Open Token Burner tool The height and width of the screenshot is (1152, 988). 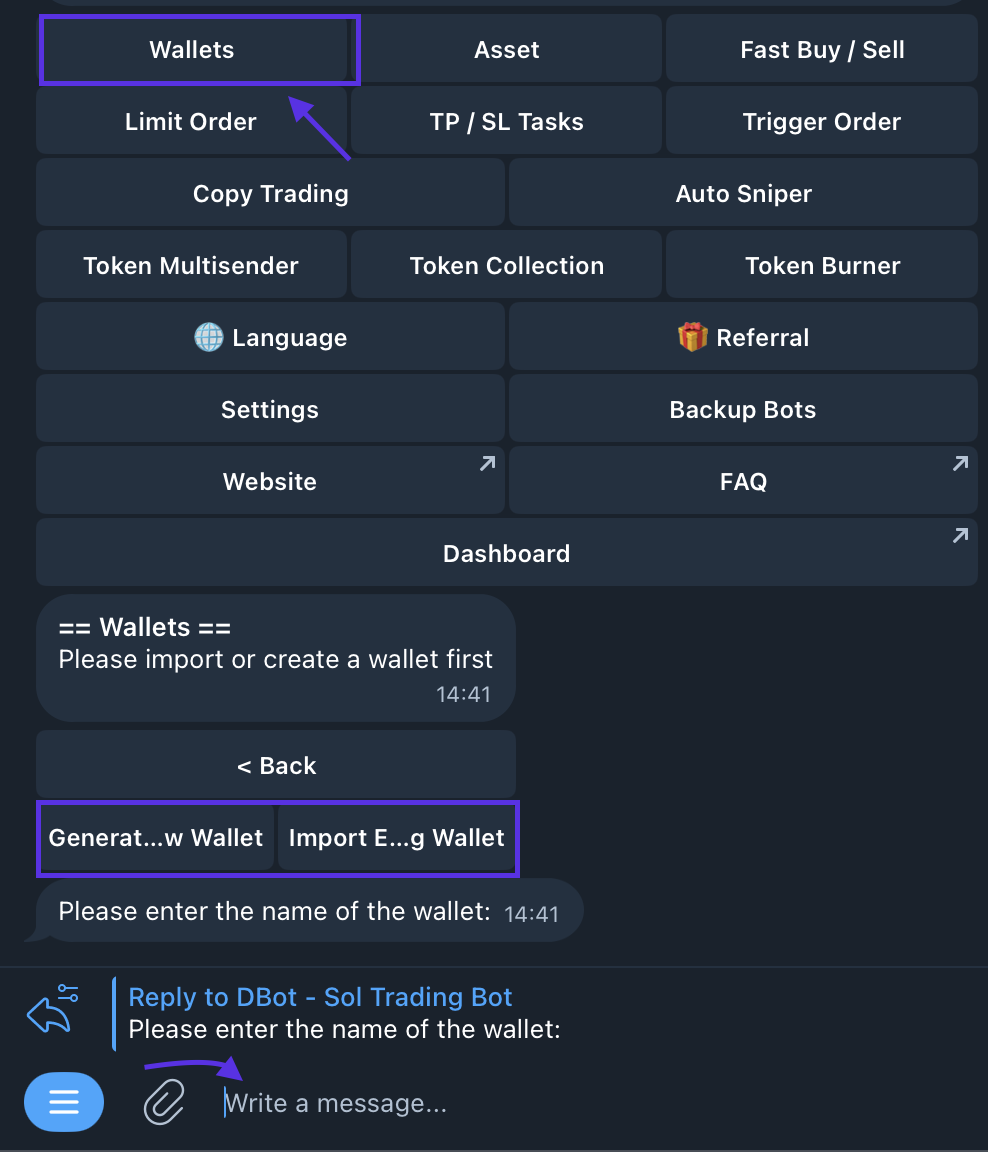tap(822, 266)
